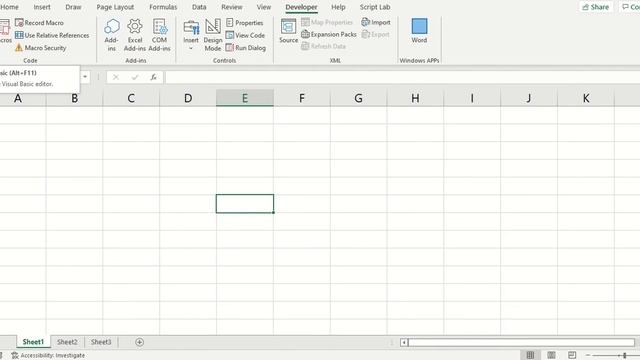Open the View tab
This screenshot has width=640, height=360.
[x=264, y=7]
